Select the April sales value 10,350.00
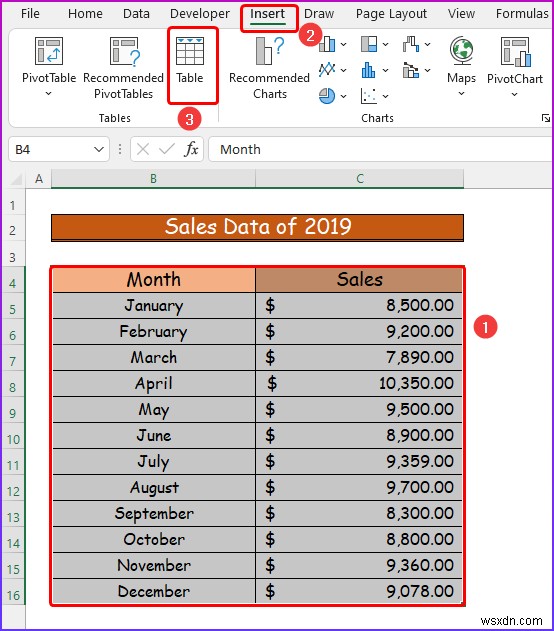Image resolution: width=554 pixels, height=631 pixels. pyautogui.click(x=359, y=384)
